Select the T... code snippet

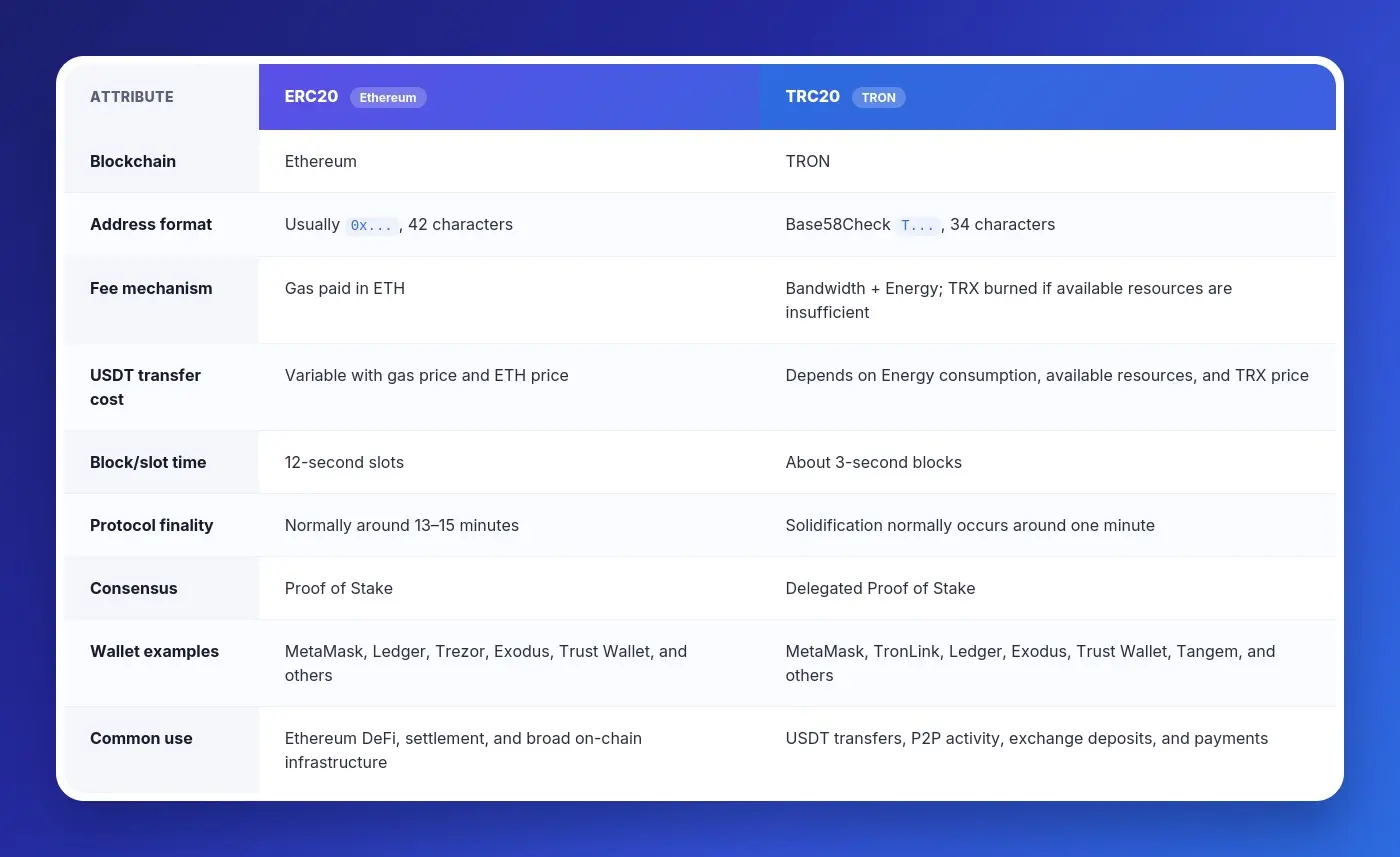[918, 225]
